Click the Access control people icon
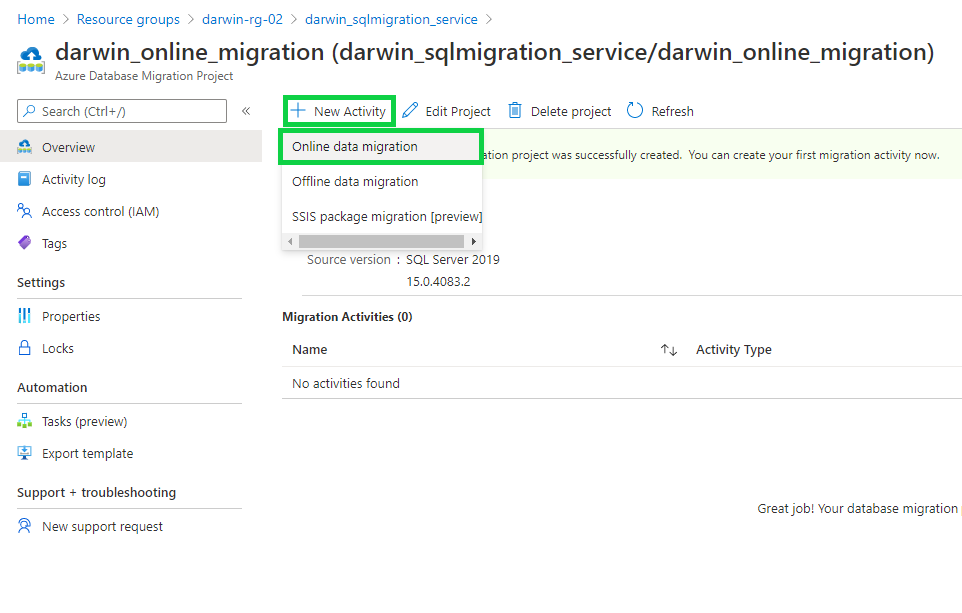The height and width of the screenshot is (613, 962). tap(25, 211)
